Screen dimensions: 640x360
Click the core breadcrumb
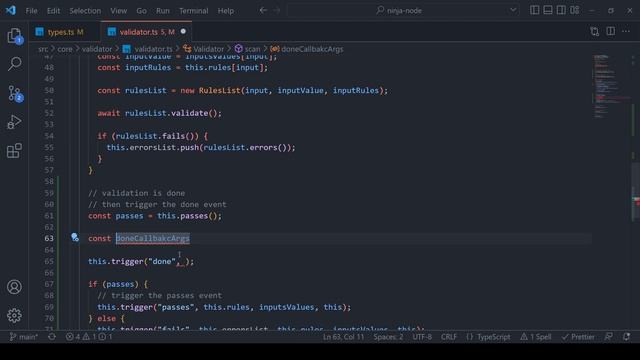click(64, 49)
